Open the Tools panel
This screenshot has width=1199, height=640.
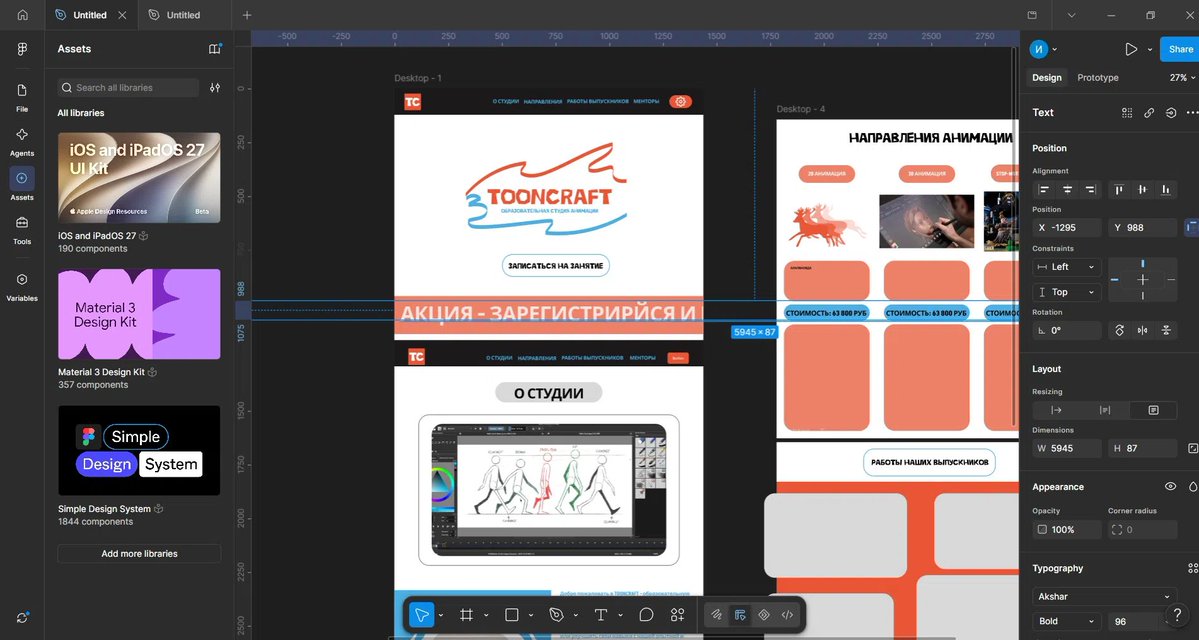click(x=22, y=229)
